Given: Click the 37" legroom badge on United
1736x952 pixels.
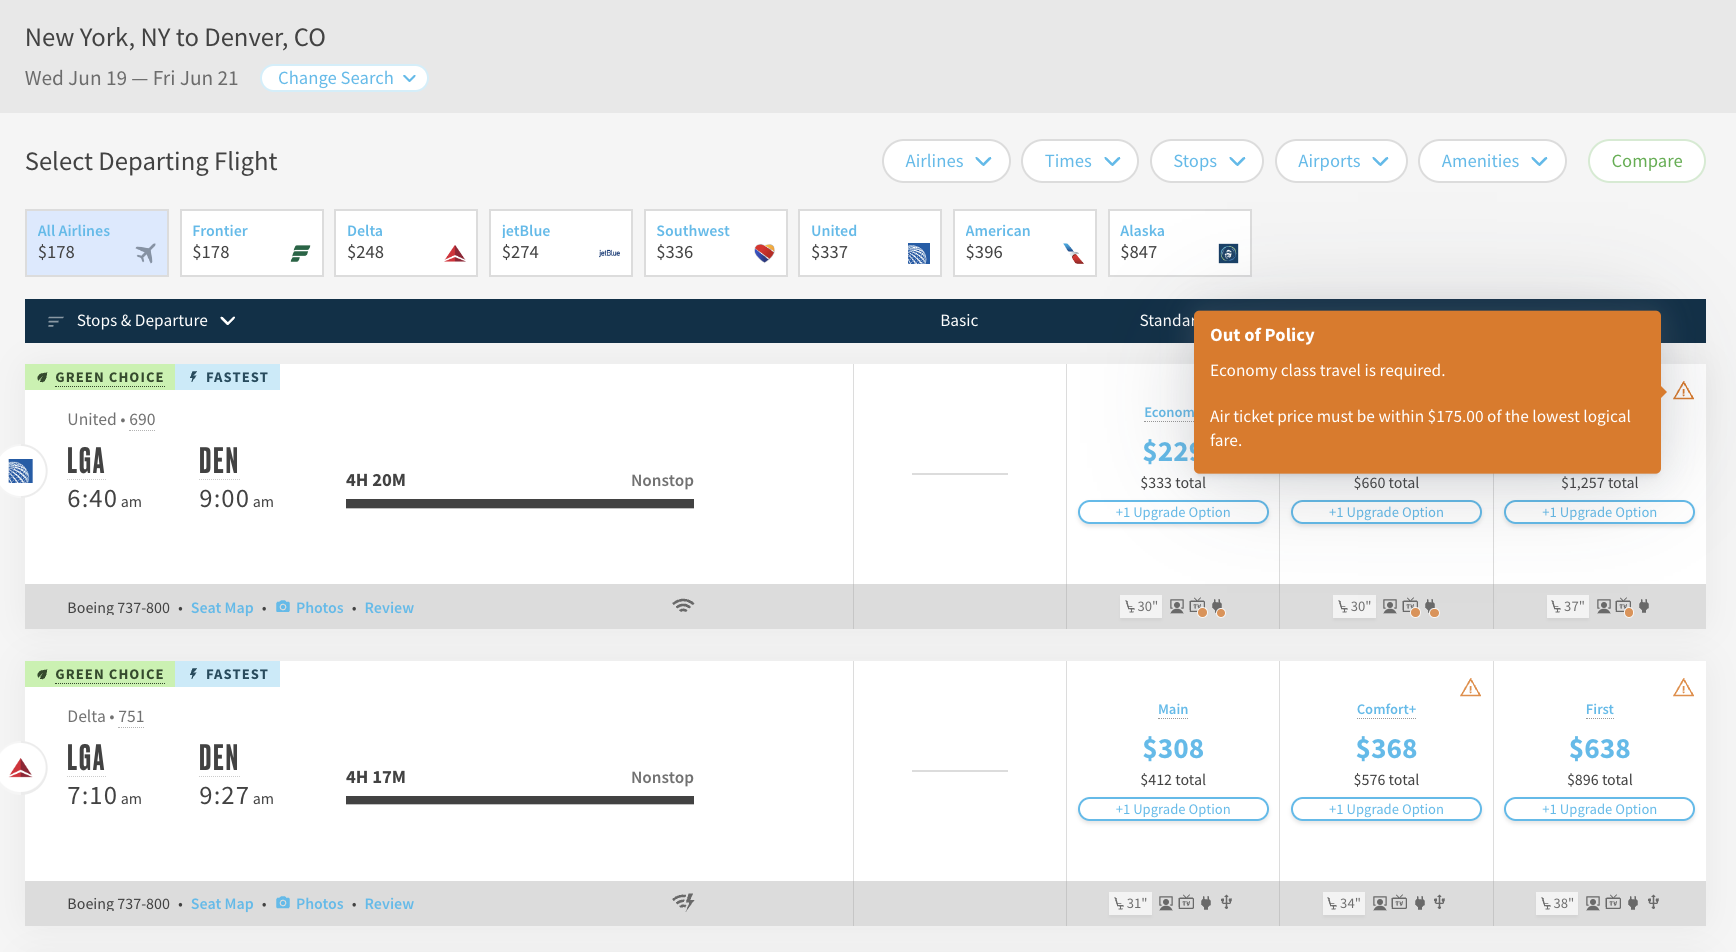Looking at the screenshot, I should (x=1567, y=606).
